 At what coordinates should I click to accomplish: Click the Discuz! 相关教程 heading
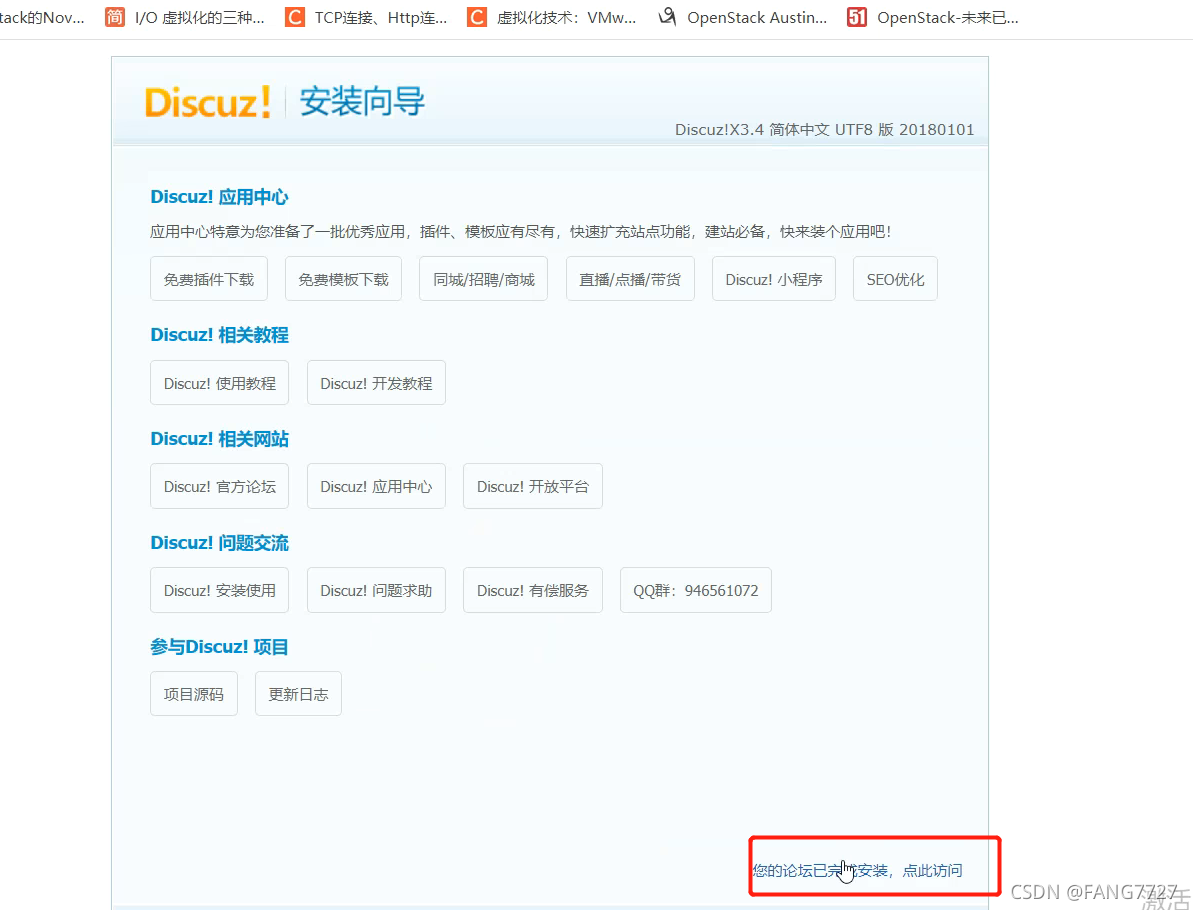(x=219, y=335)
